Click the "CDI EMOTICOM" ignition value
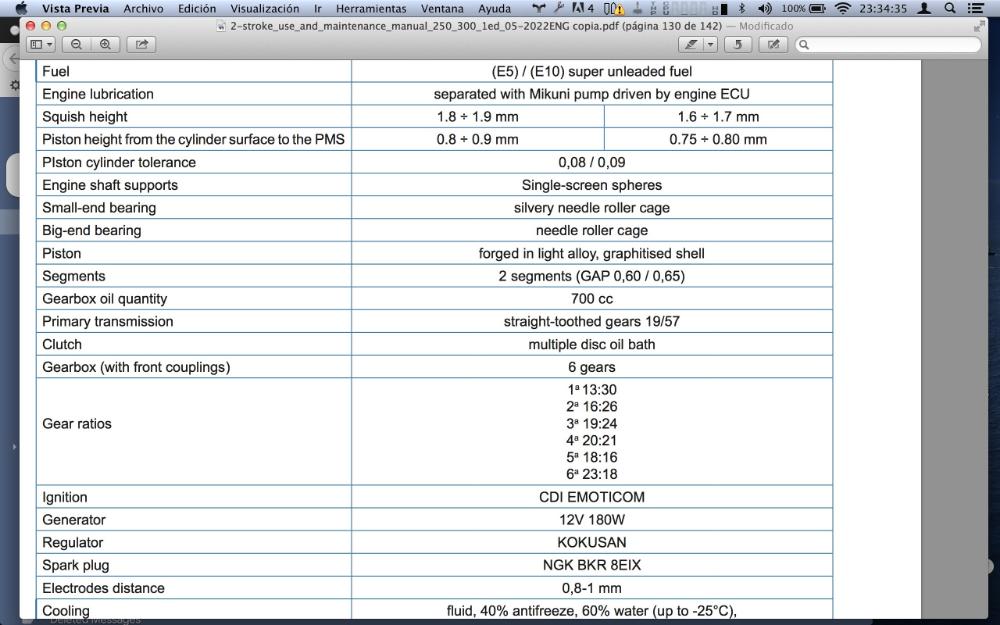1000x625 pixels. pyautogui.click(x=591, y=497)
